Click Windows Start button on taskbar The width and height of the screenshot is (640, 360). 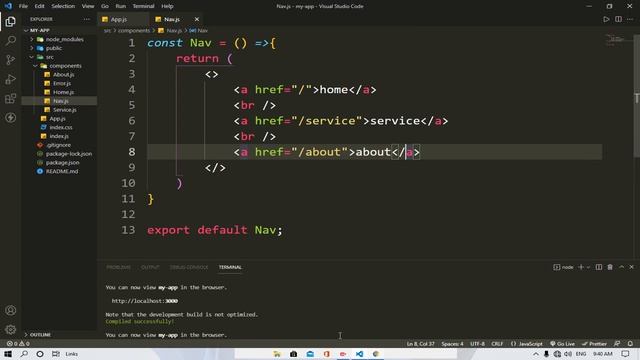8,354
